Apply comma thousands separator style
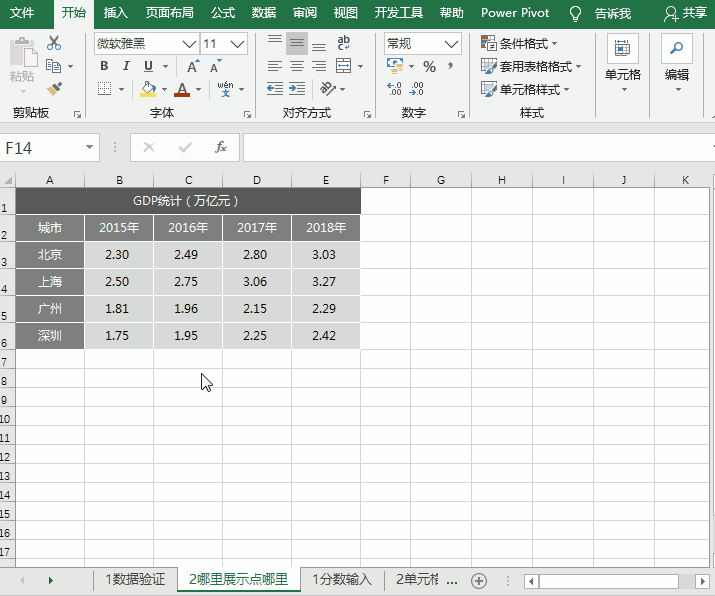This screenshot has height=596, width=715. (451, 67)
